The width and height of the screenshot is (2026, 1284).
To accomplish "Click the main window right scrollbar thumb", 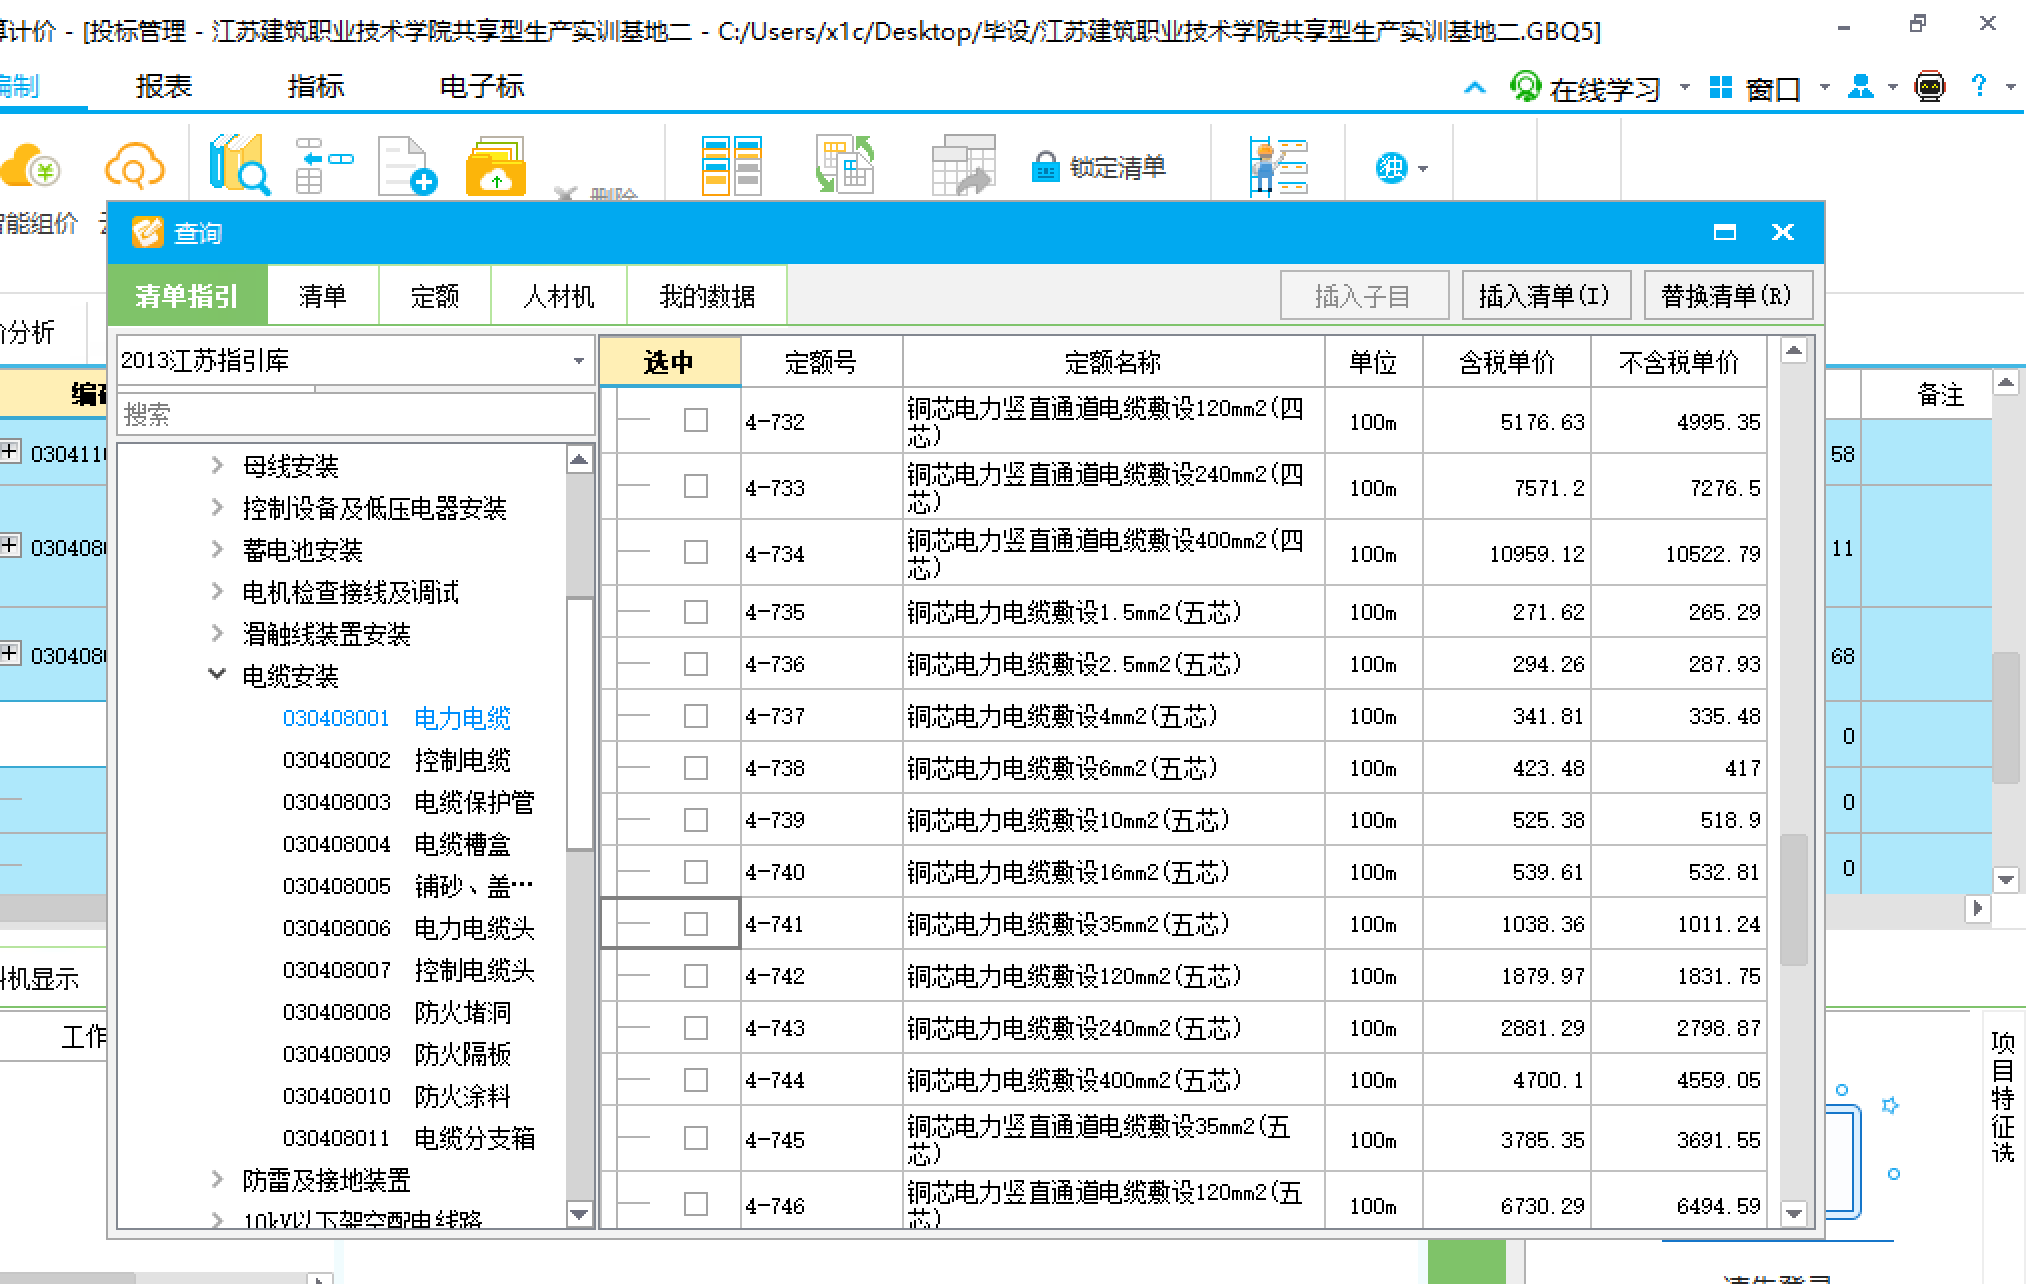I will click(2006, 717).
